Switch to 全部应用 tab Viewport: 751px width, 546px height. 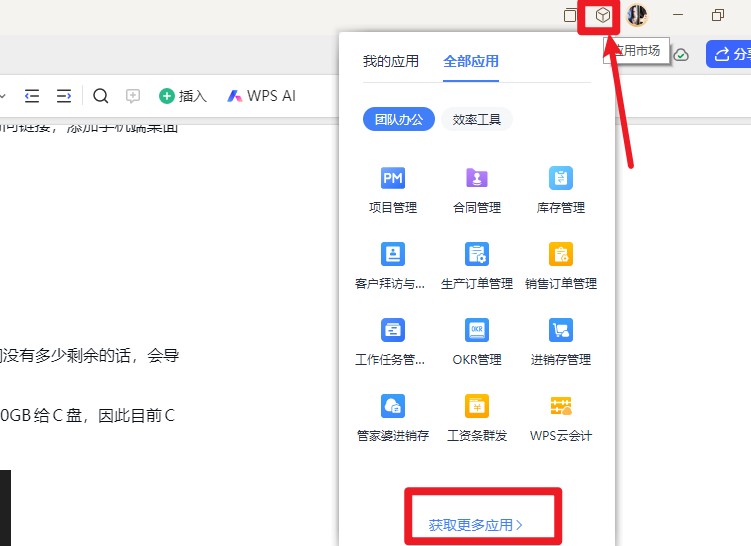[x=471, y=61]
